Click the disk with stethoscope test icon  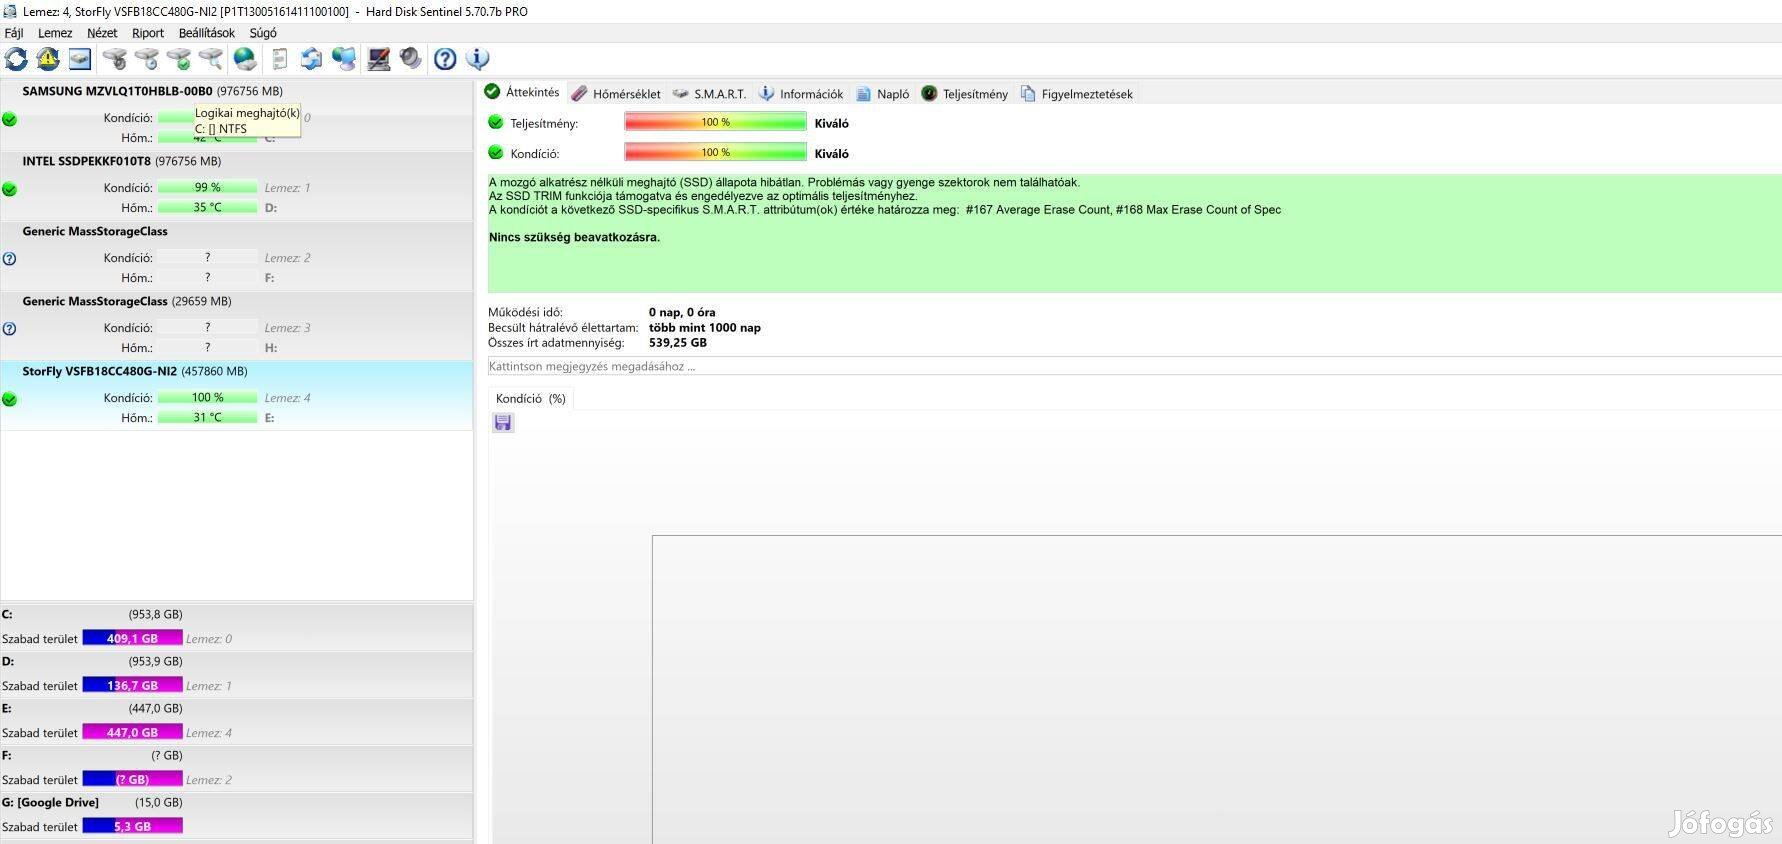[x=115, y=59]
